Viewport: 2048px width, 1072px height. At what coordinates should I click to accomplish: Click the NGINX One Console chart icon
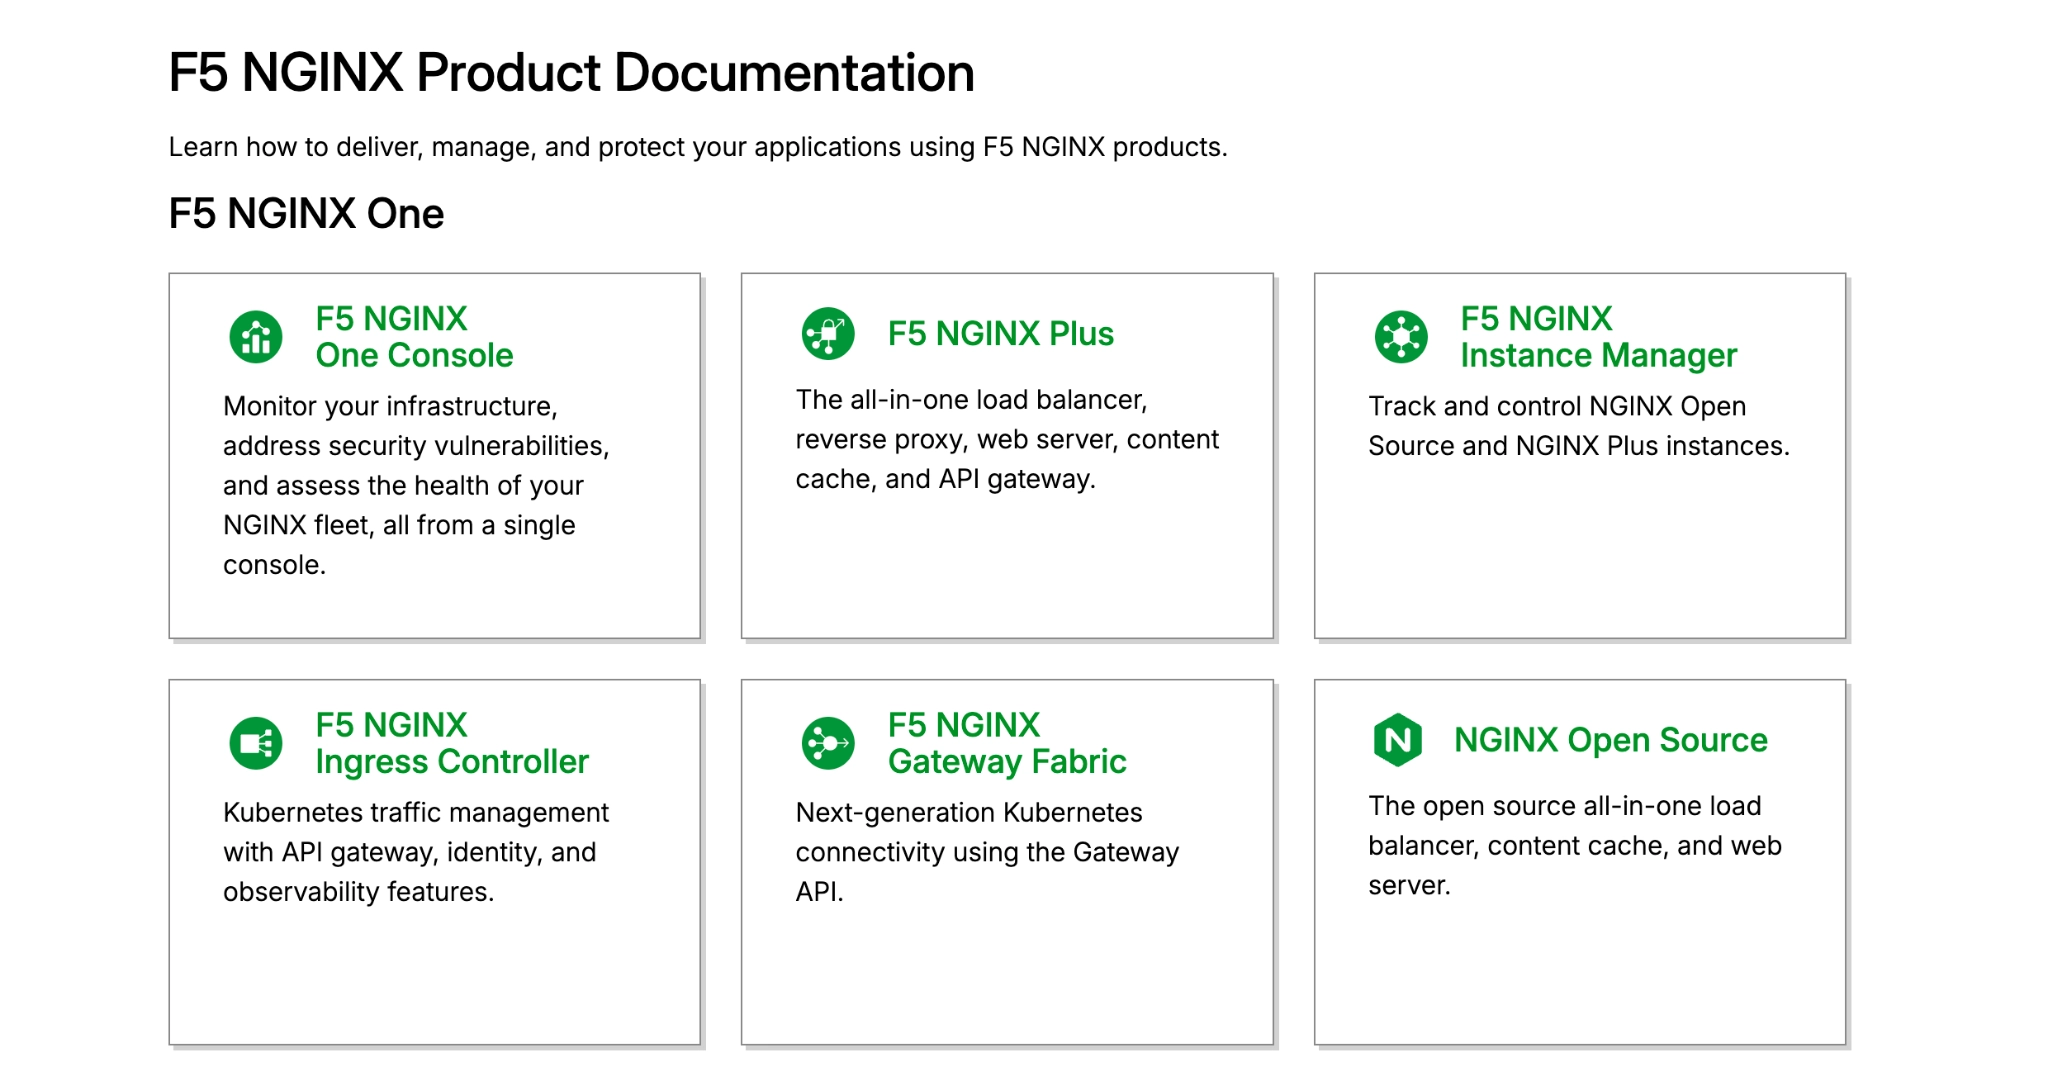256,337
